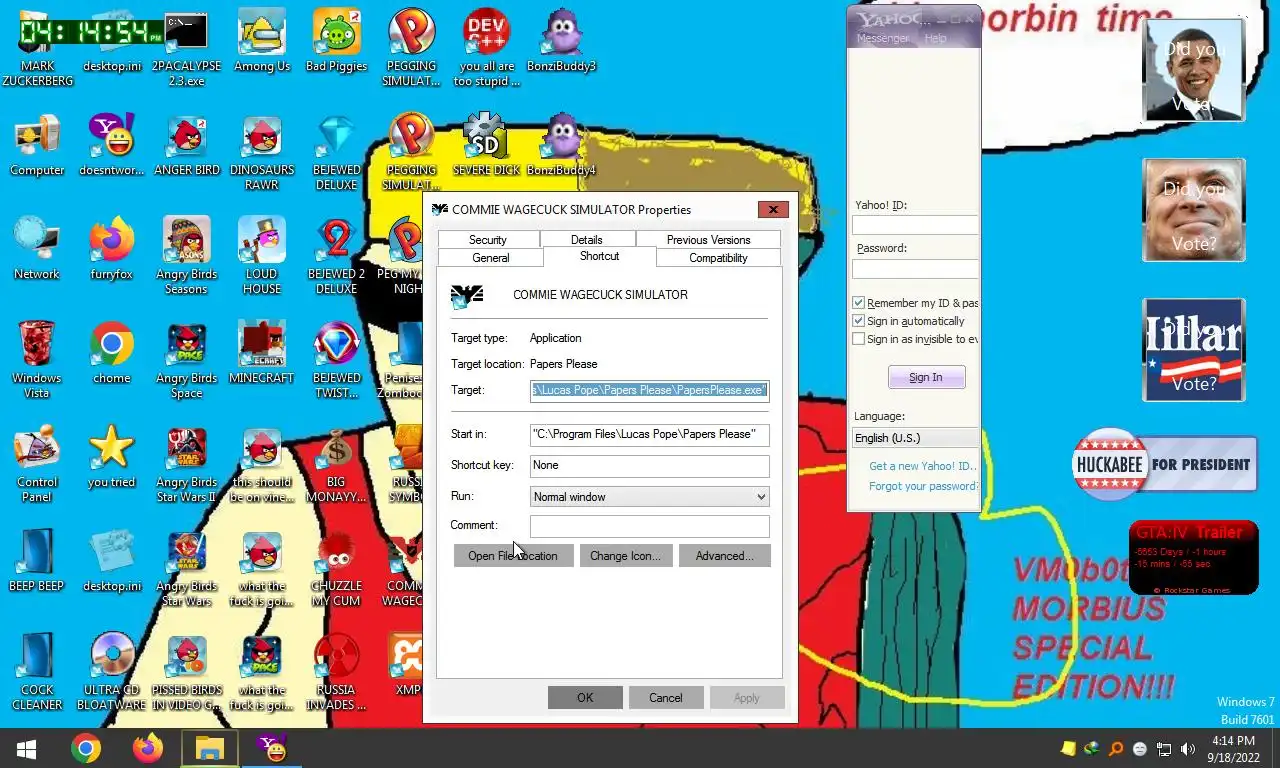
Task: Select the RUSSIA INVADES desktop icon
Action: point(336,673)
